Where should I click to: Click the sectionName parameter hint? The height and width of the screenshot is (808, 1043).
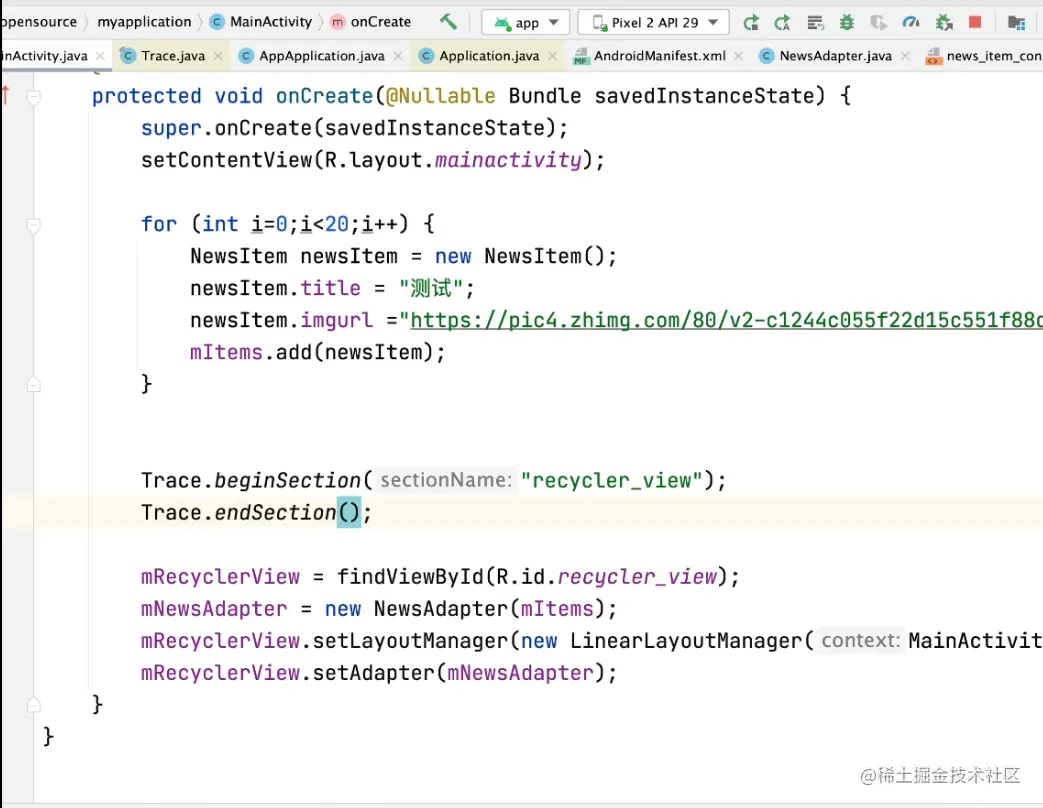(446, 480)
